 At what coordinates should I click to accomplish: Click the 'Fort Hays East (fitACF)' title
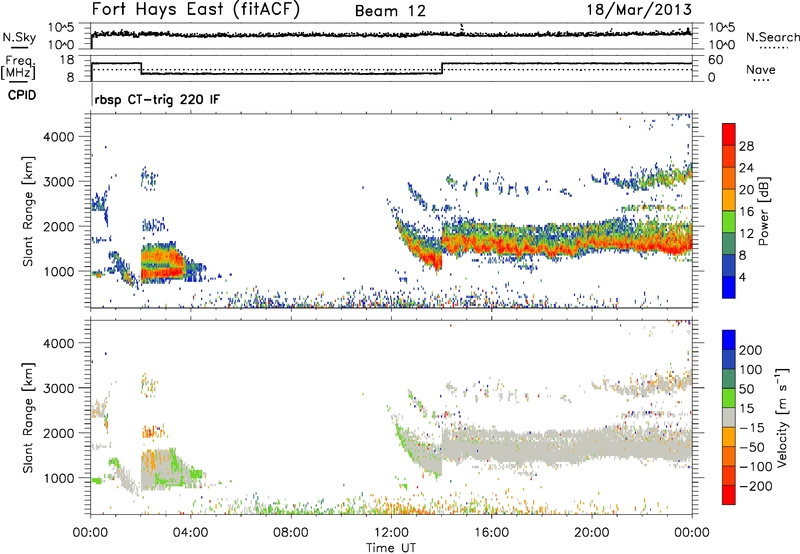click(x=196, y=9)
